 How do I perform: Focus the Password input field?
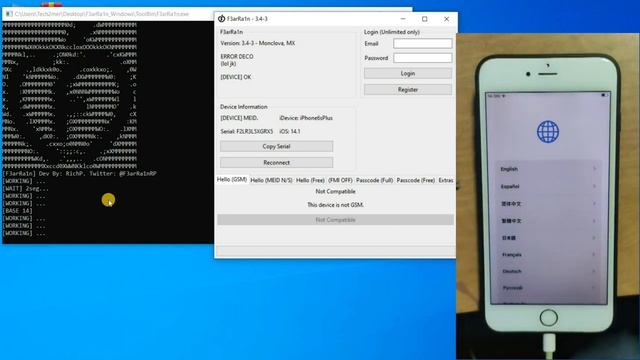tap(422, 58)
